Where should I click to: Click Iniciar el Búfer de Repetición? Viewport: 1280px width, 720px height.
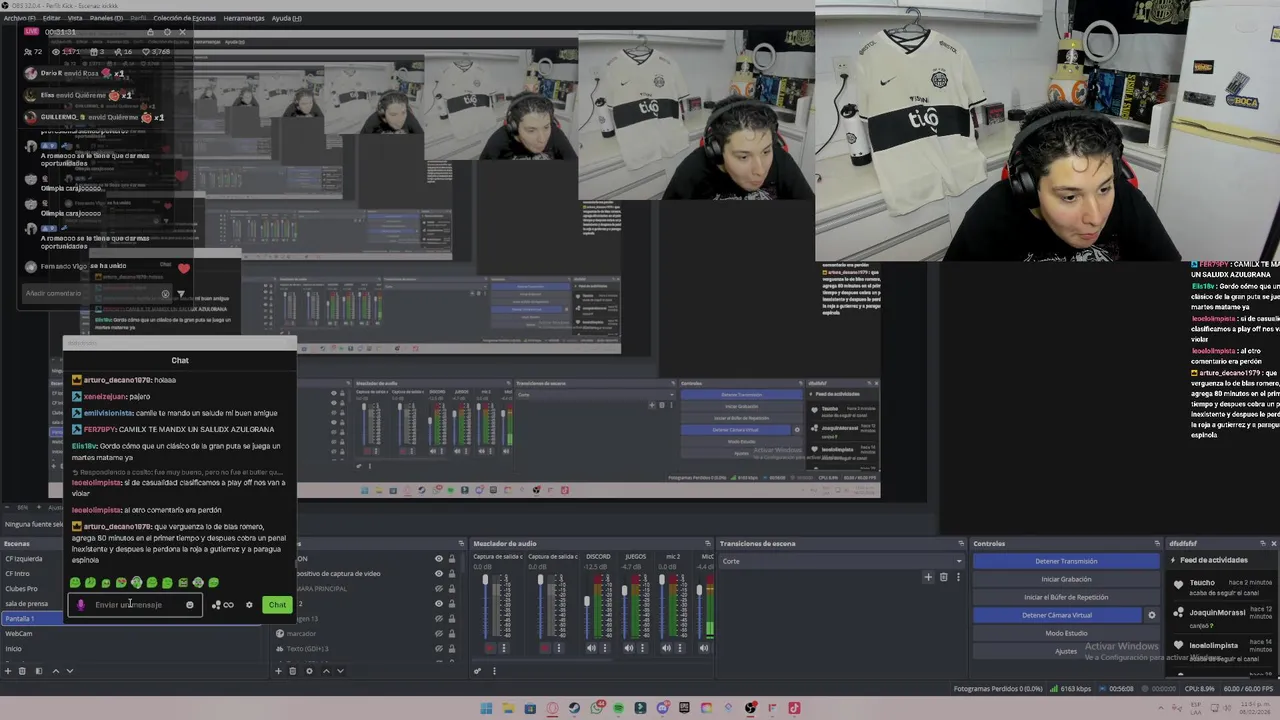(1066, 597)
